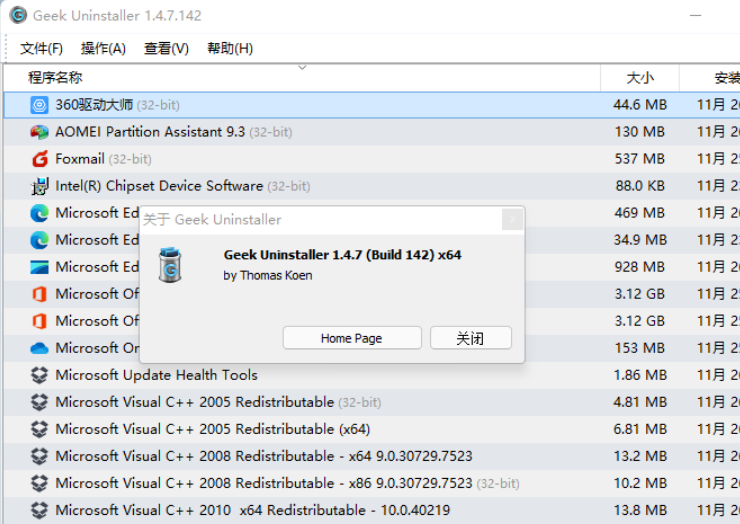Minimize the Geek Uninstaller window
The height and width of the screenshot is (524, 740).
coord(695,16)
